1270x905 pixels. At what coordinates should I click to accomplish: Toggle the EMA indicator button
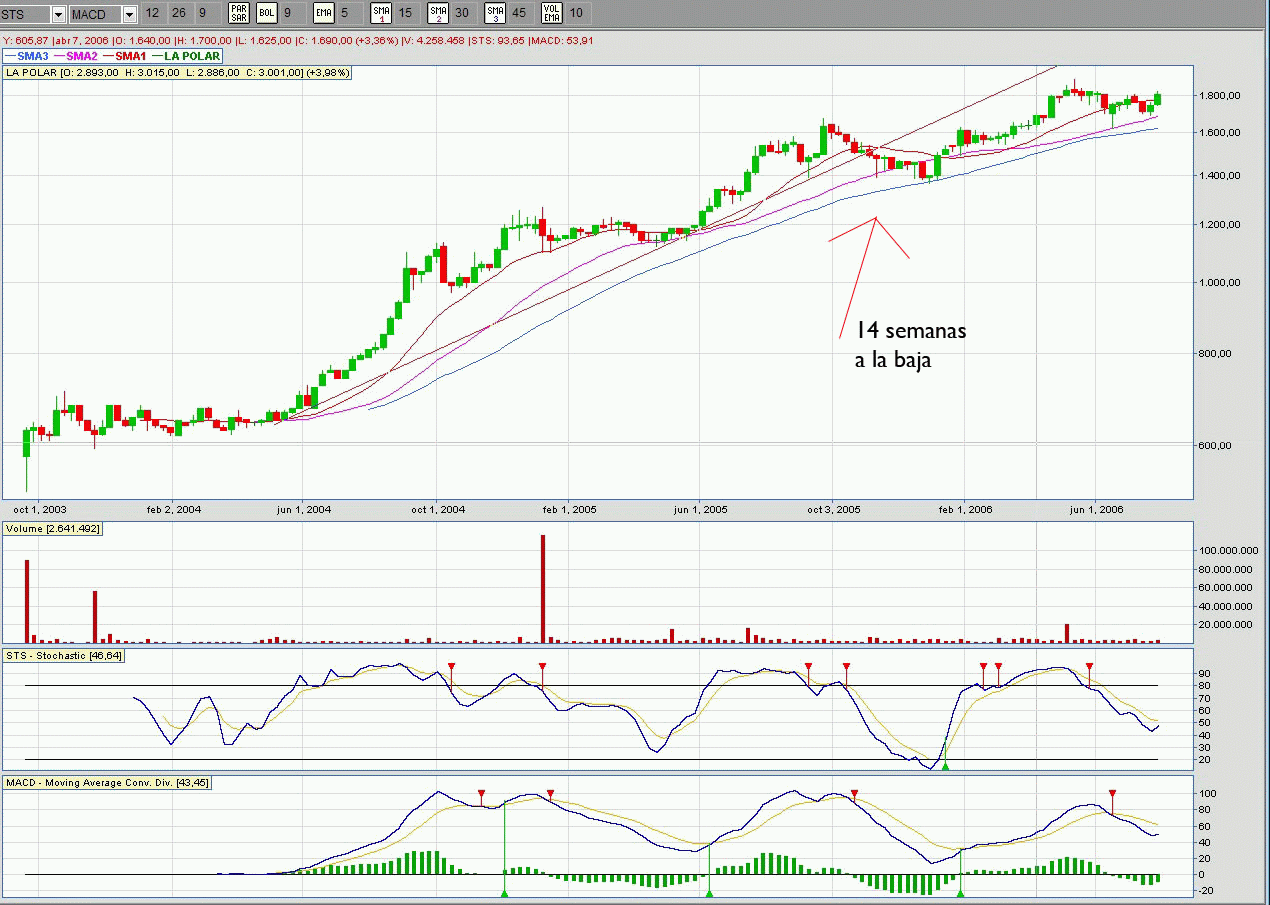point(323,13)
